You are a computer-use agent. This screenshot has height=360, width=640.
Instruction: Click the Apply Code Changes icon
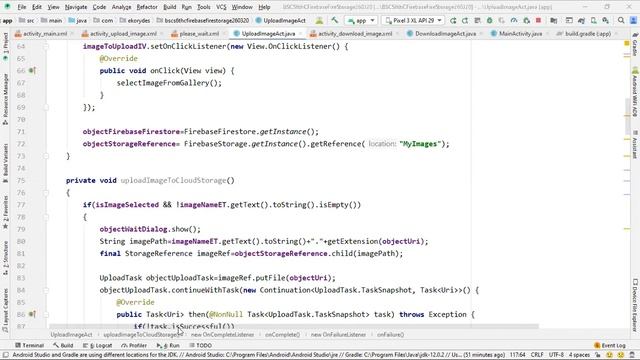(x=477, y=20)
